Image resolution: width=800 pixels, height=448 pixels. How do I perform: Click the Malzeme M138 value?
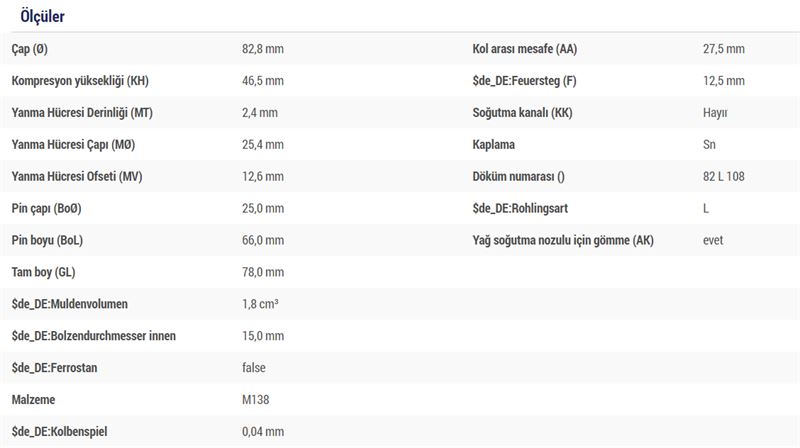pos(256,400)
